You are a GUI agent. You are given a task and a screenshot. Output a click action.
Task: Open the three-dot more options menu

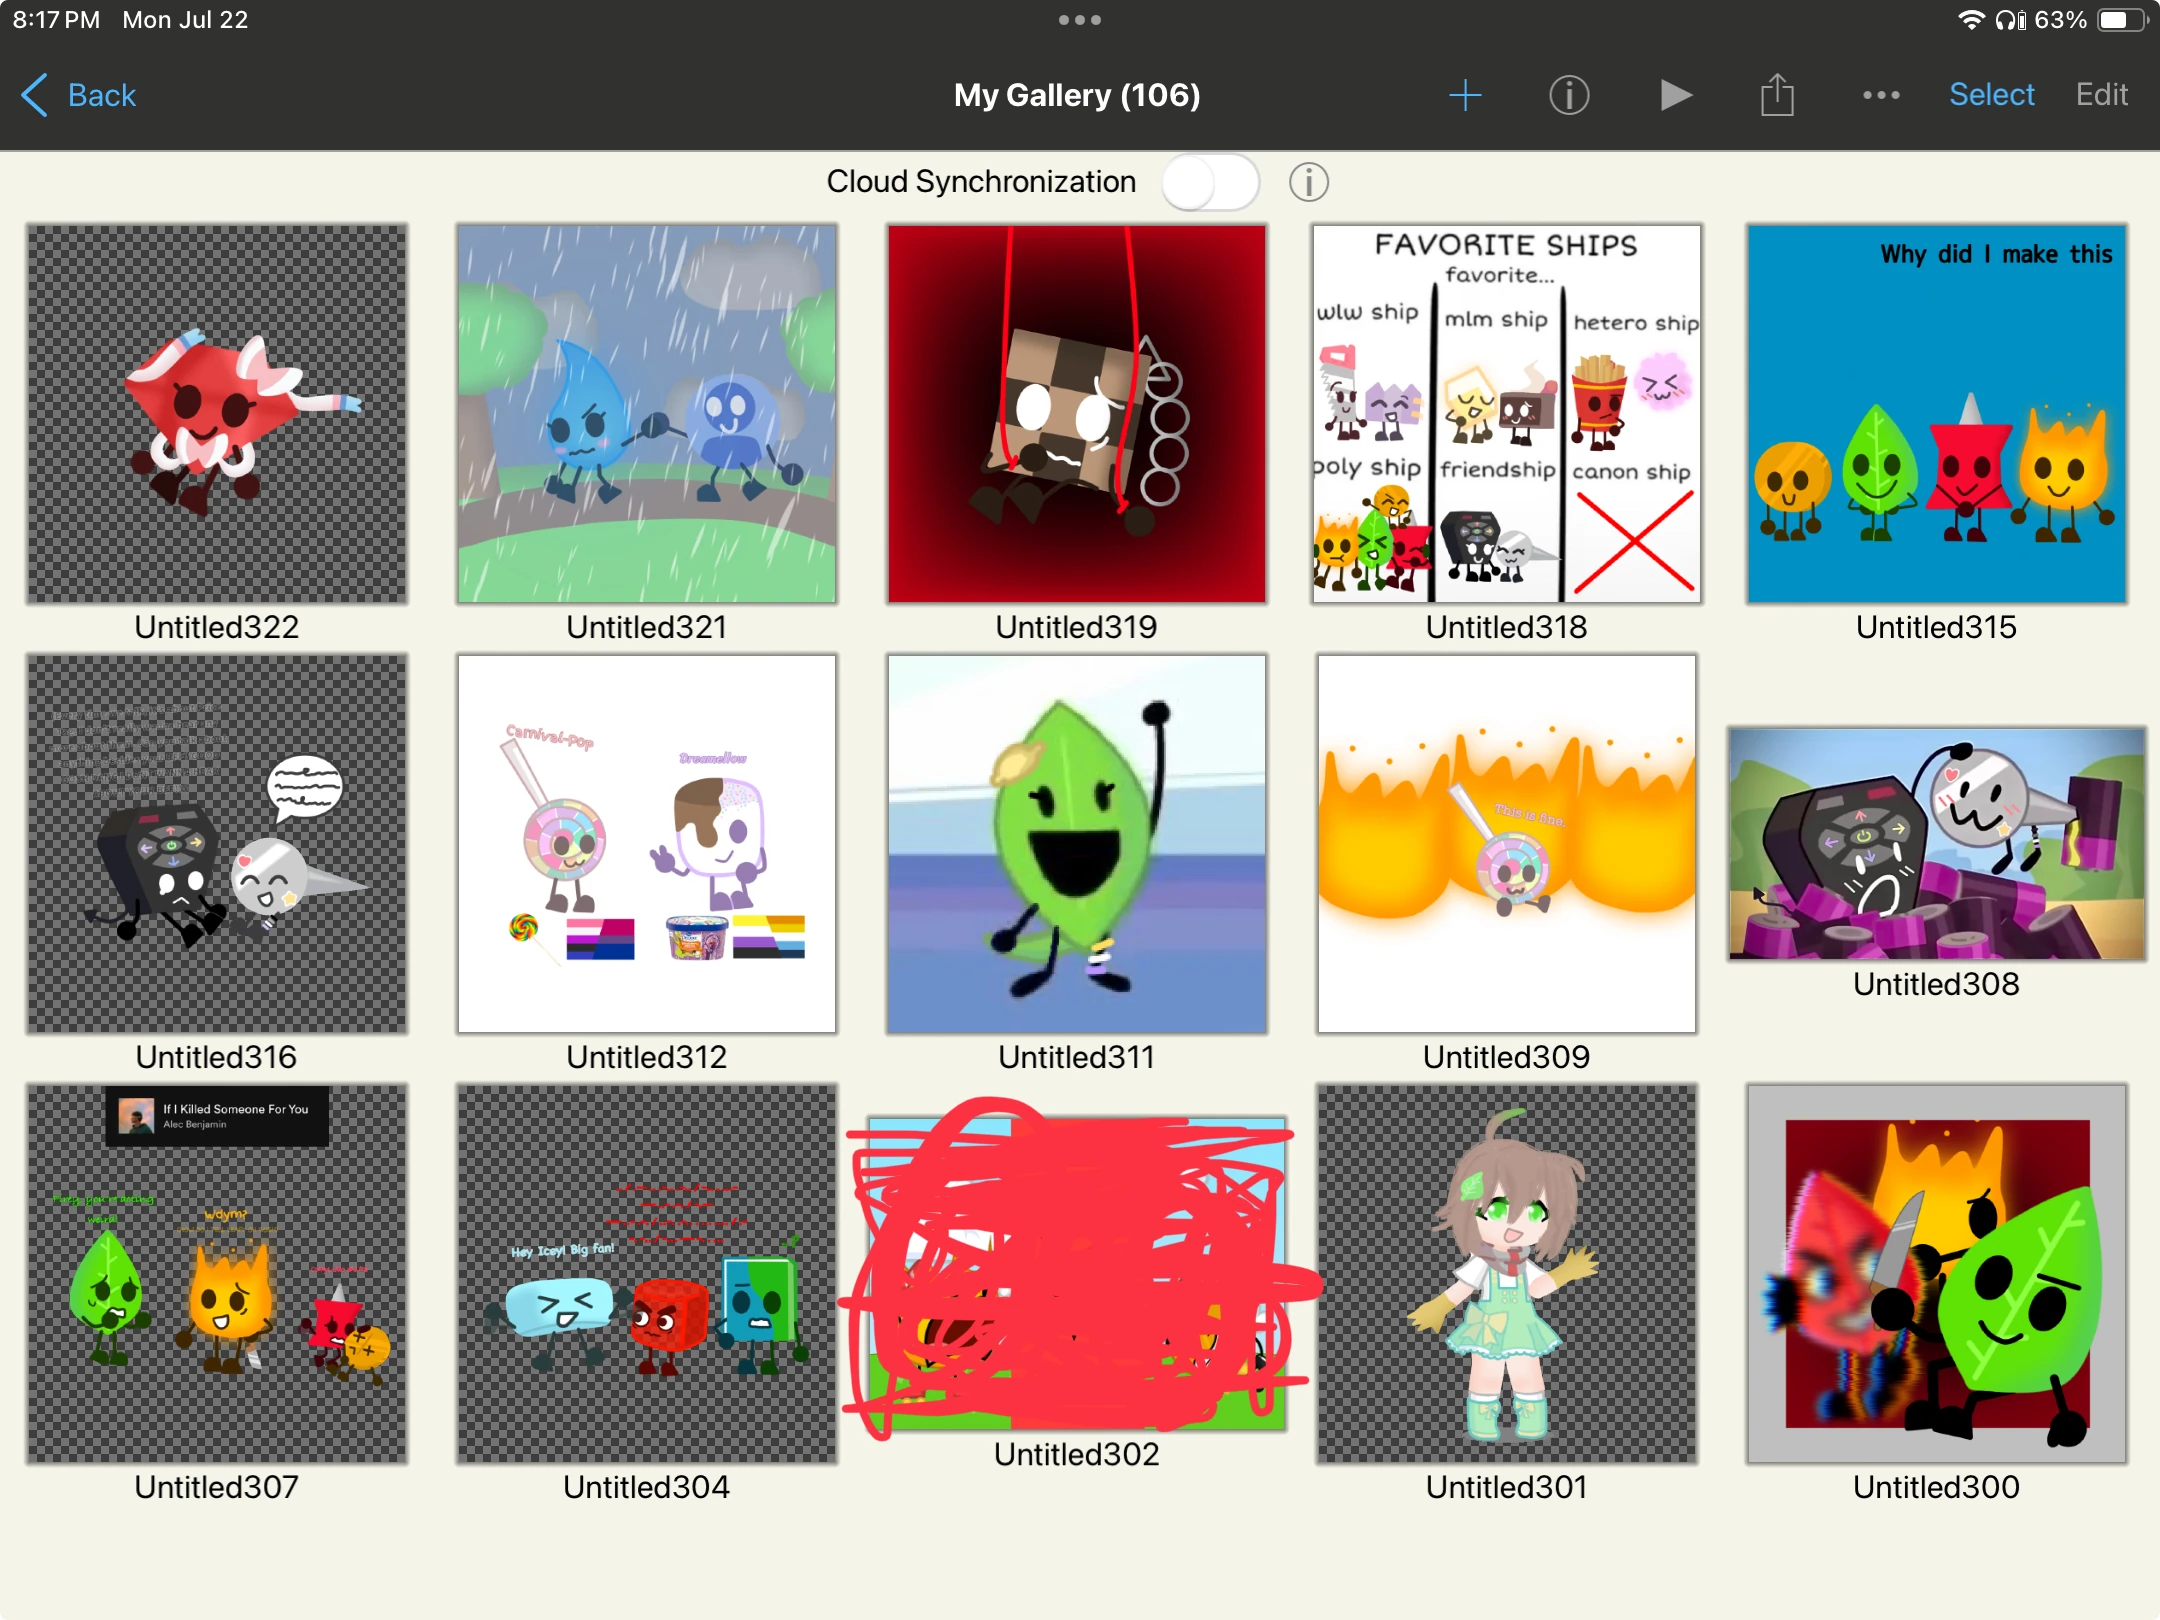[1881, 95]
